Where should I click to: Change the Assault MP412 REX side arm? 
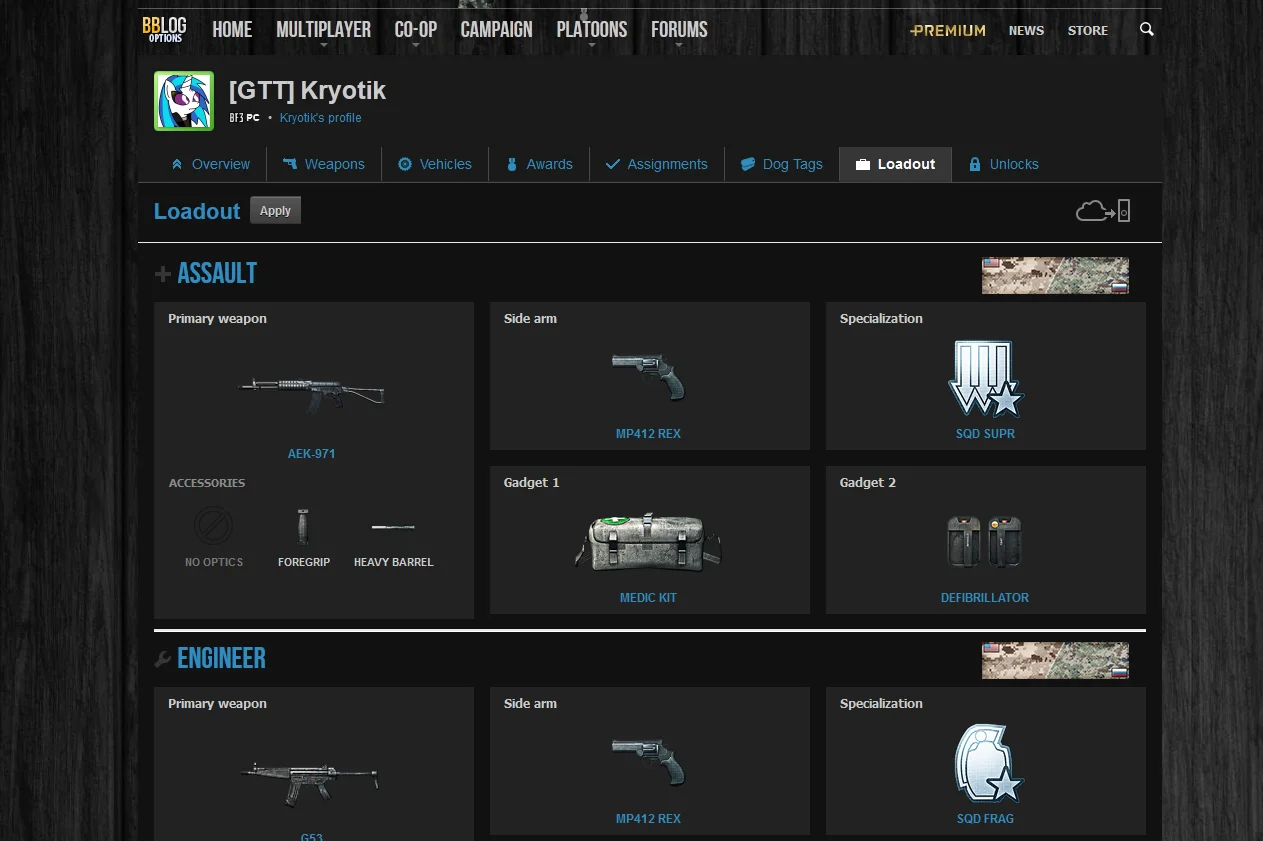pyautogui.click(x=649, y=376)
